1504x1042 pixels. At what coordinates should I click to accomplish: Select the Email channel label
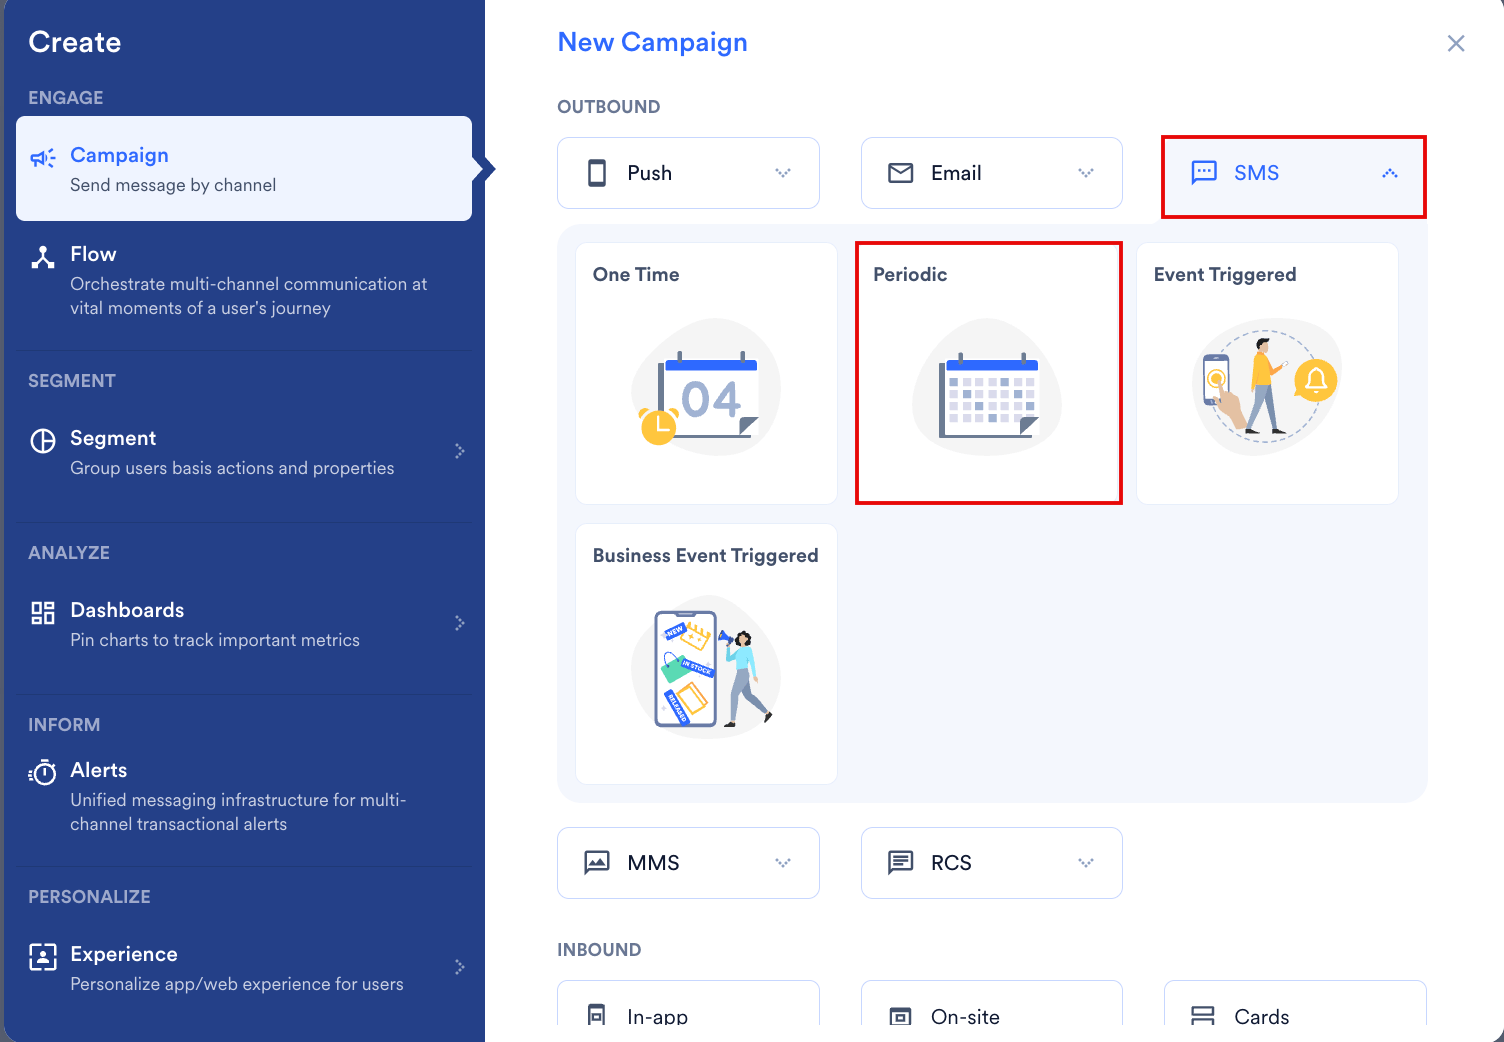pyautogui.click(x=956, y=173)
